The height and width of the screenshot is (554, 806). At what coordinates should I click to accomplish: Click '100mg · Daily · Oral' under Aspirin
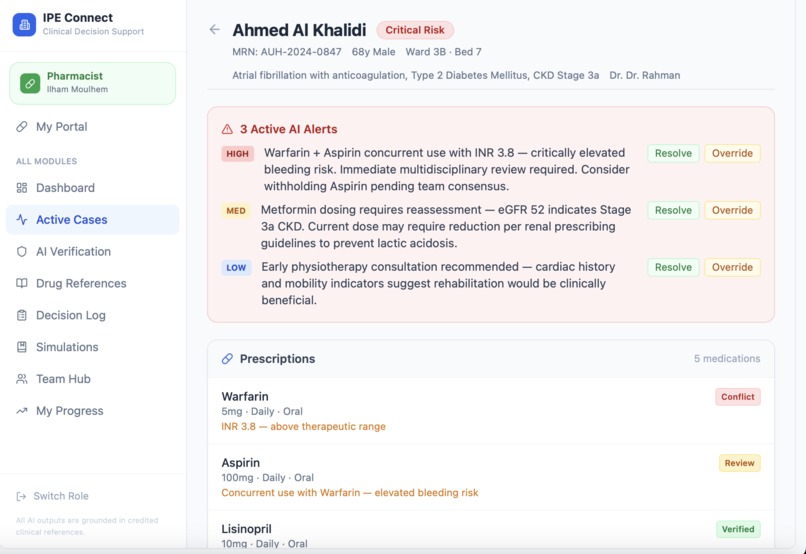(x=267, y=478)
